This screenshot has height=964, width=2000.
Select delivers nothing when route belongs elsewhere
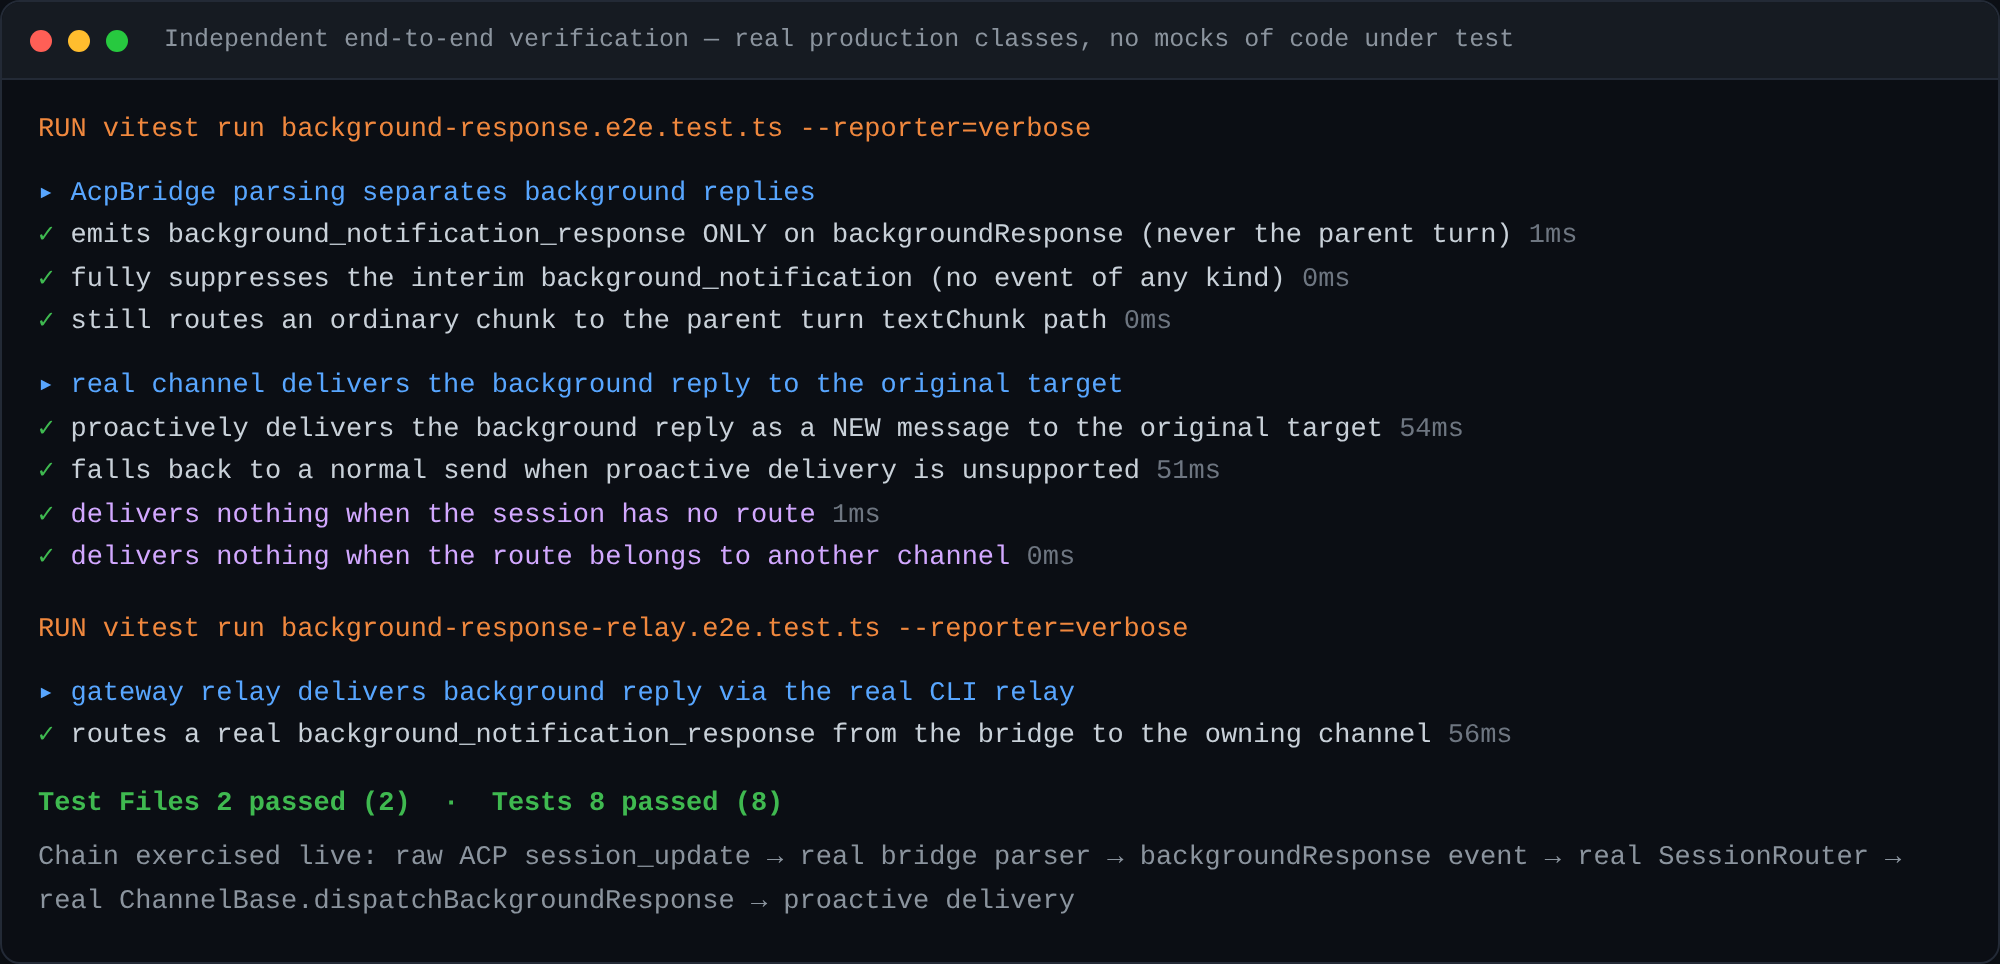click(540, 556)
